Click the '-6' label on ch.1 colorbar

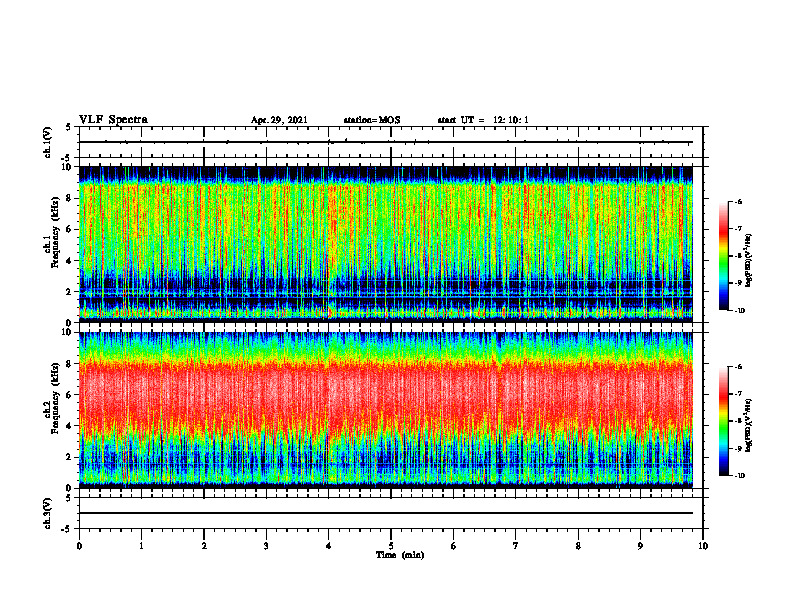(x=738, y=201)
